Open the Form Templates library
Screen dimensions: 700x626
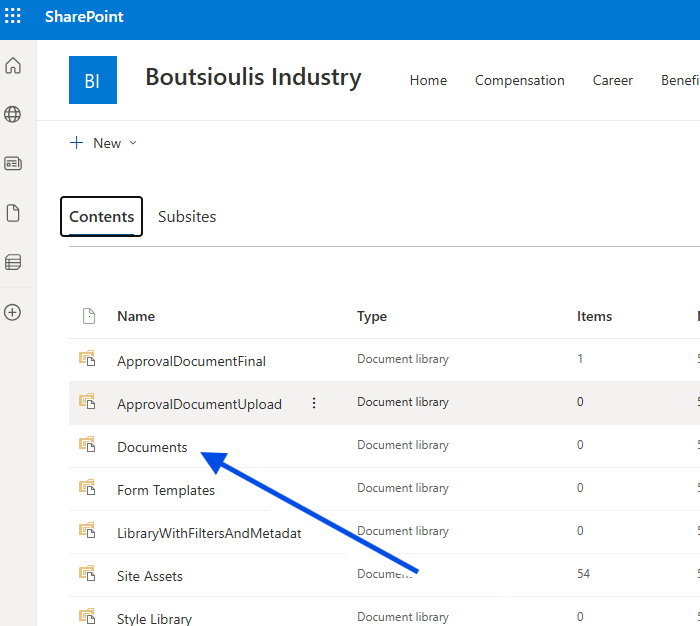(x=166, y=490)
